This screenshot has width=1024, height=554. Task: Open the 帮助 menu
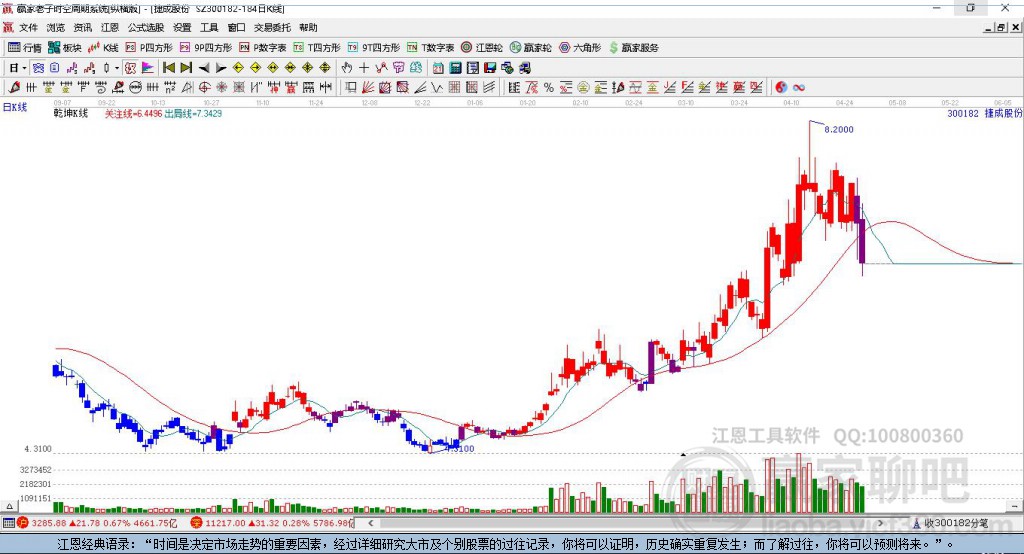click(x=308, y=27)
